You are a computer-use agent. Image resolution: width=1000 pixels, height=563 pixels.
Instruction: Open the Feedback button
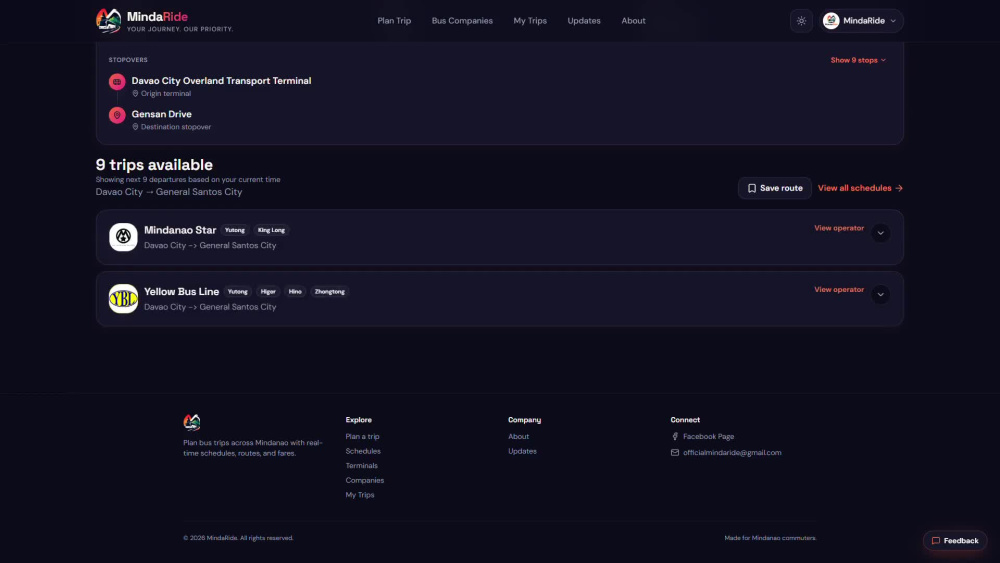955,541
